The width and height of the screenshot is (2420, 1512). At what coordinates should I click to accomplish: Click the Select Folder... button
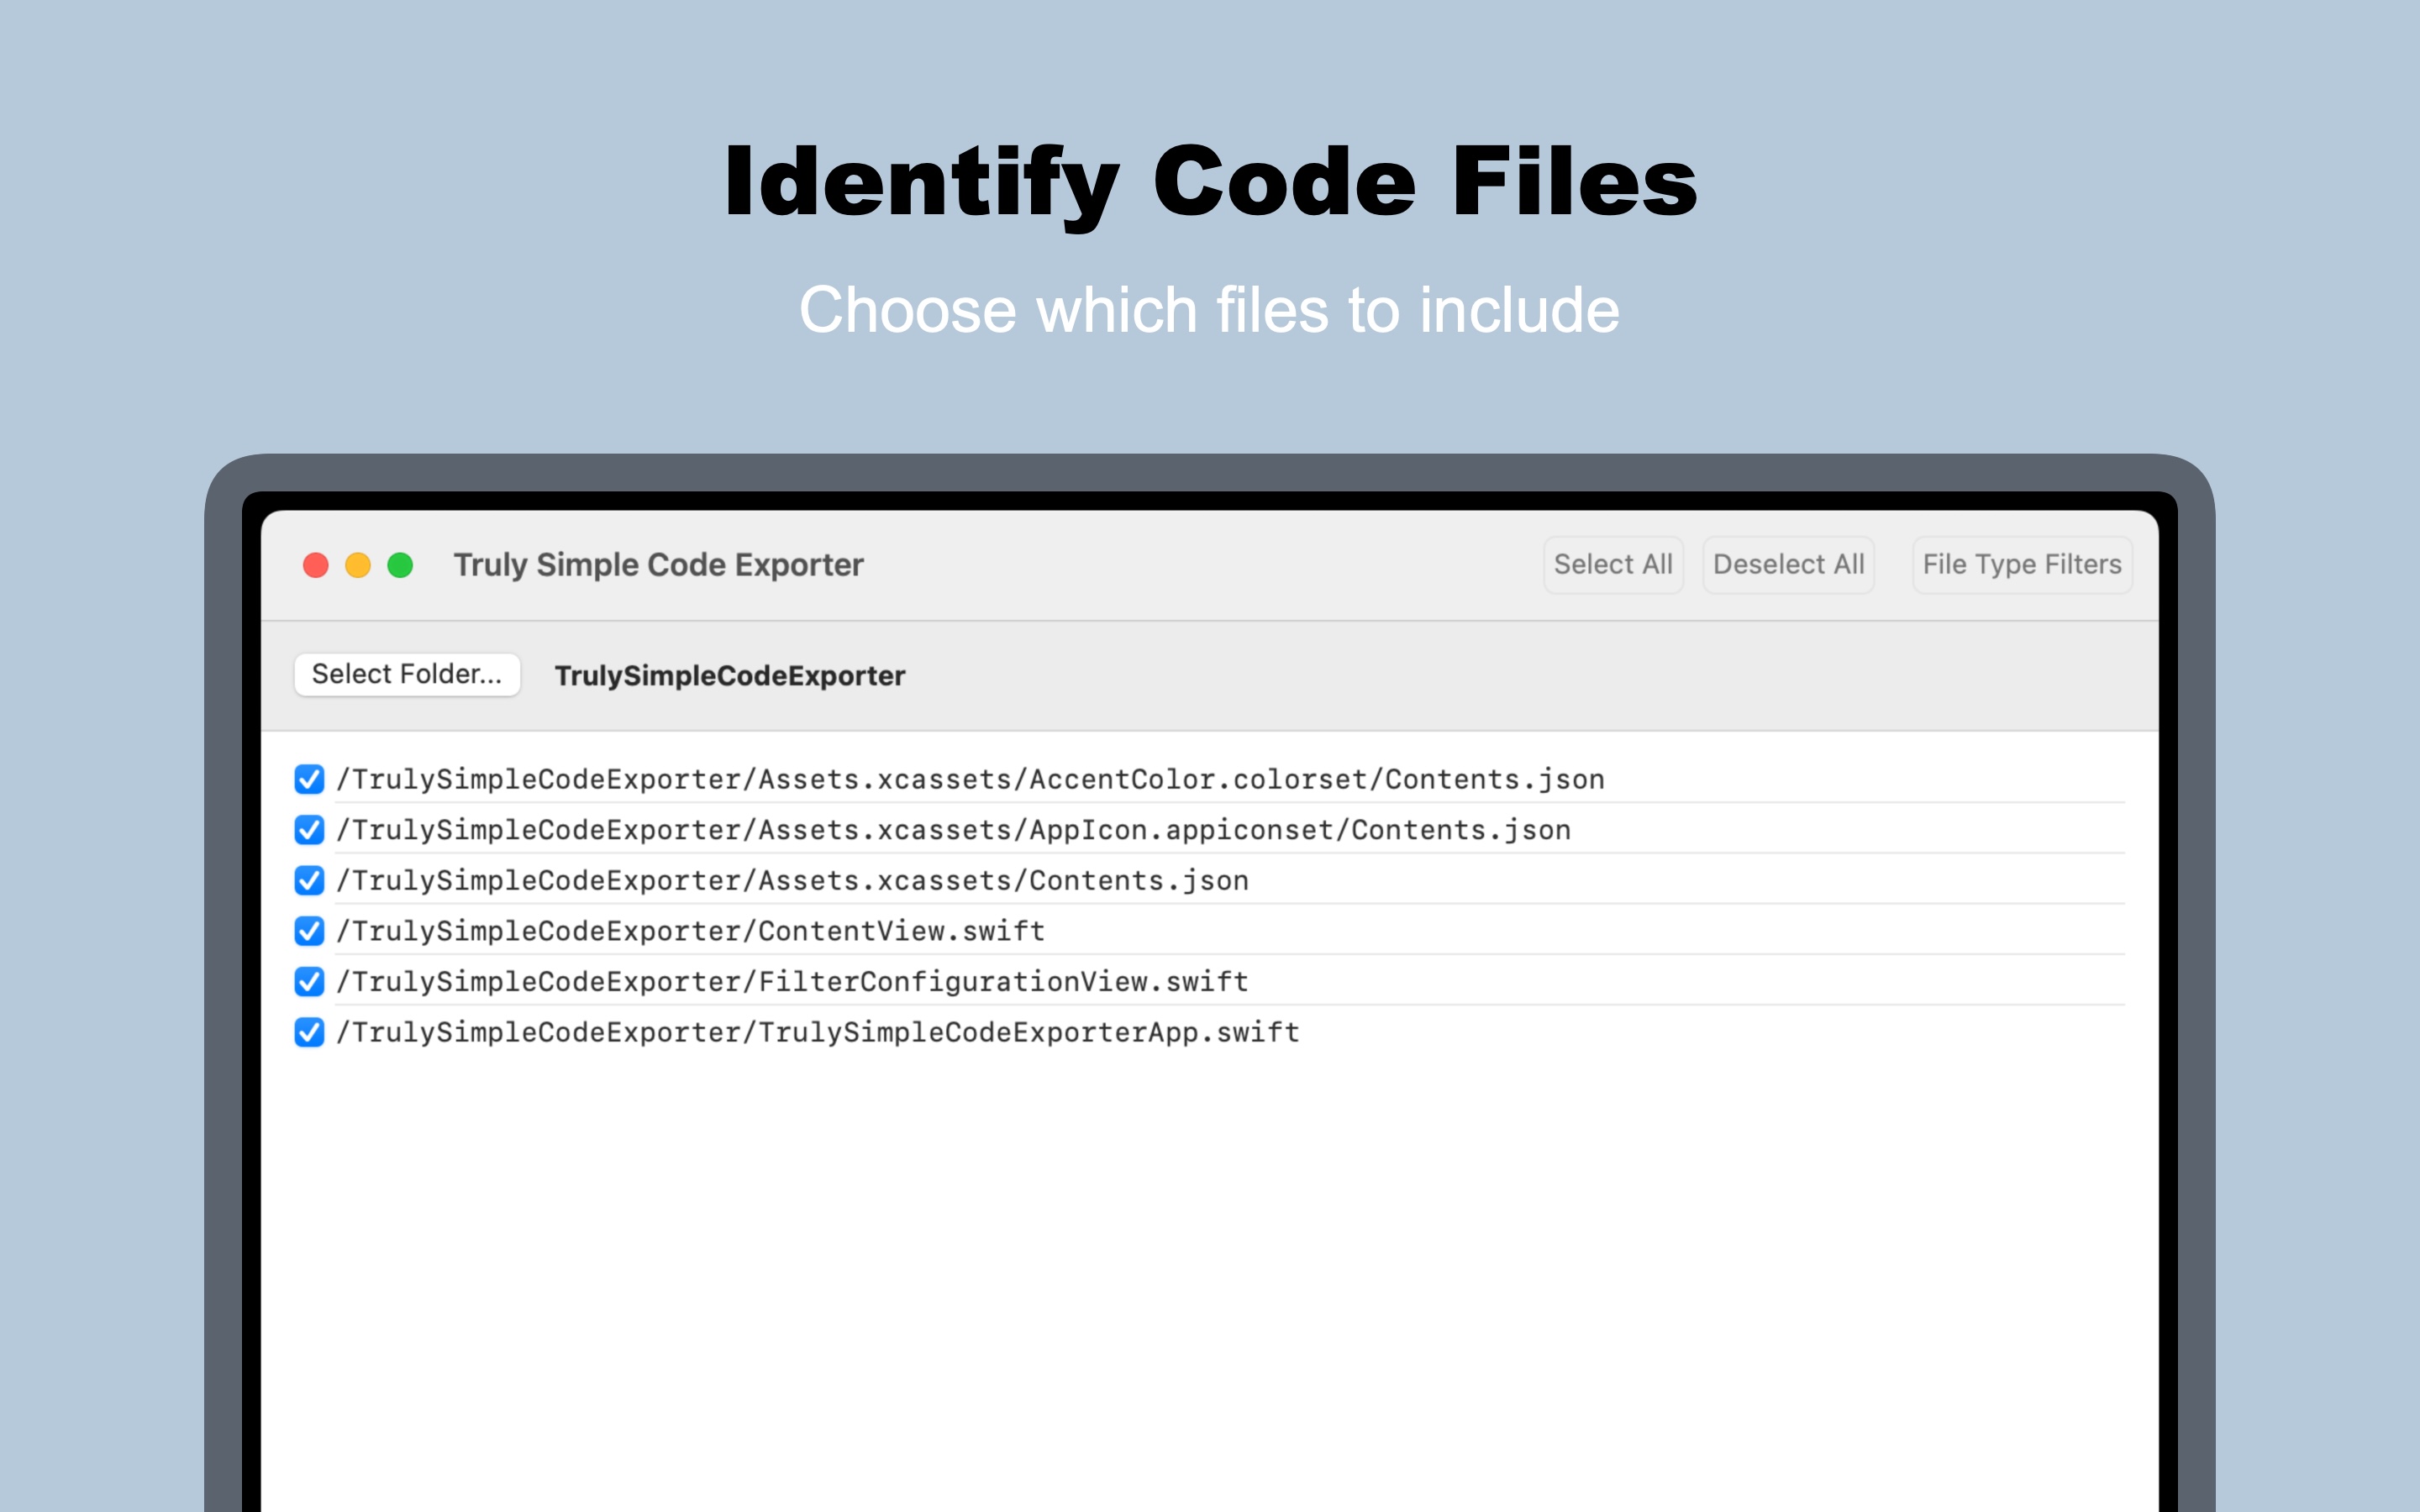[407, 674]
